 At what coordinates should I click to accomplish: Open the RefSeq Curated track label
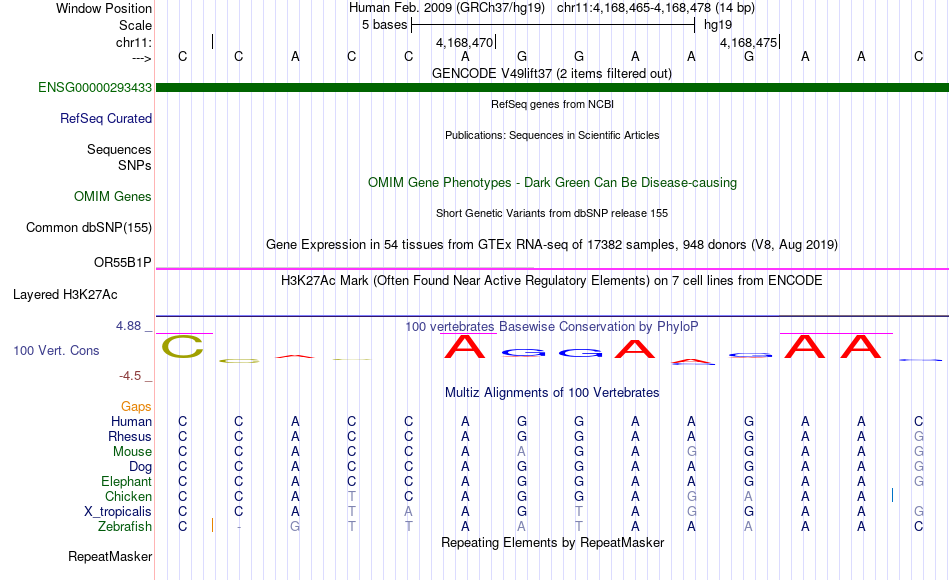point(105,118)
